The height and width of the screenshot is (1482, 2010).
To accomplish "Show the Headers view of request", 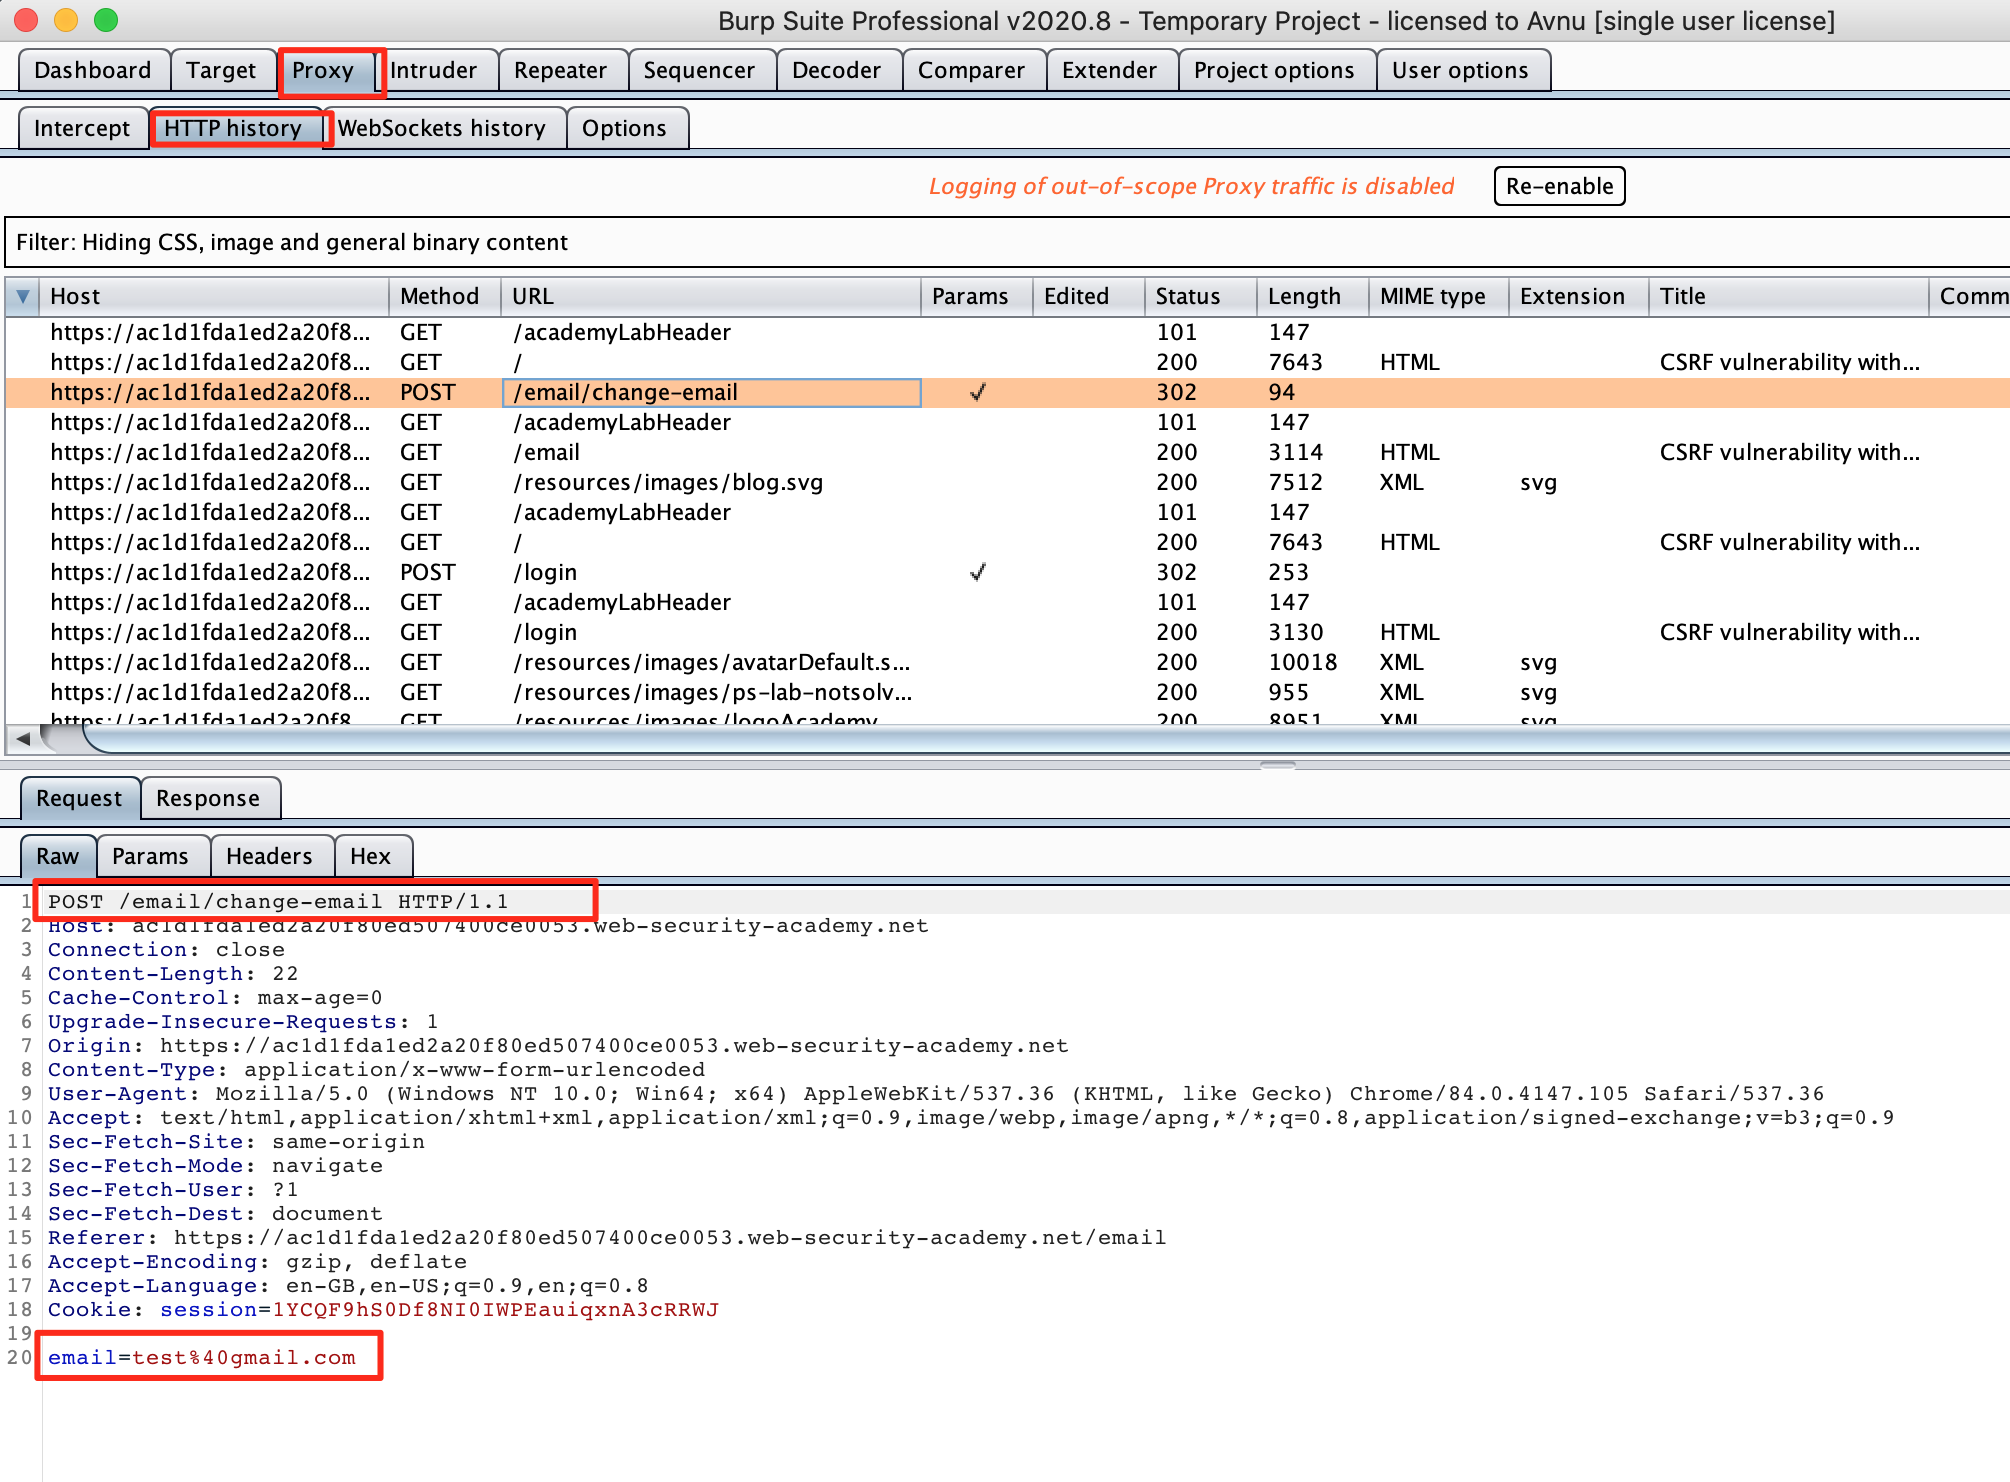I will (x=269, y=857).
